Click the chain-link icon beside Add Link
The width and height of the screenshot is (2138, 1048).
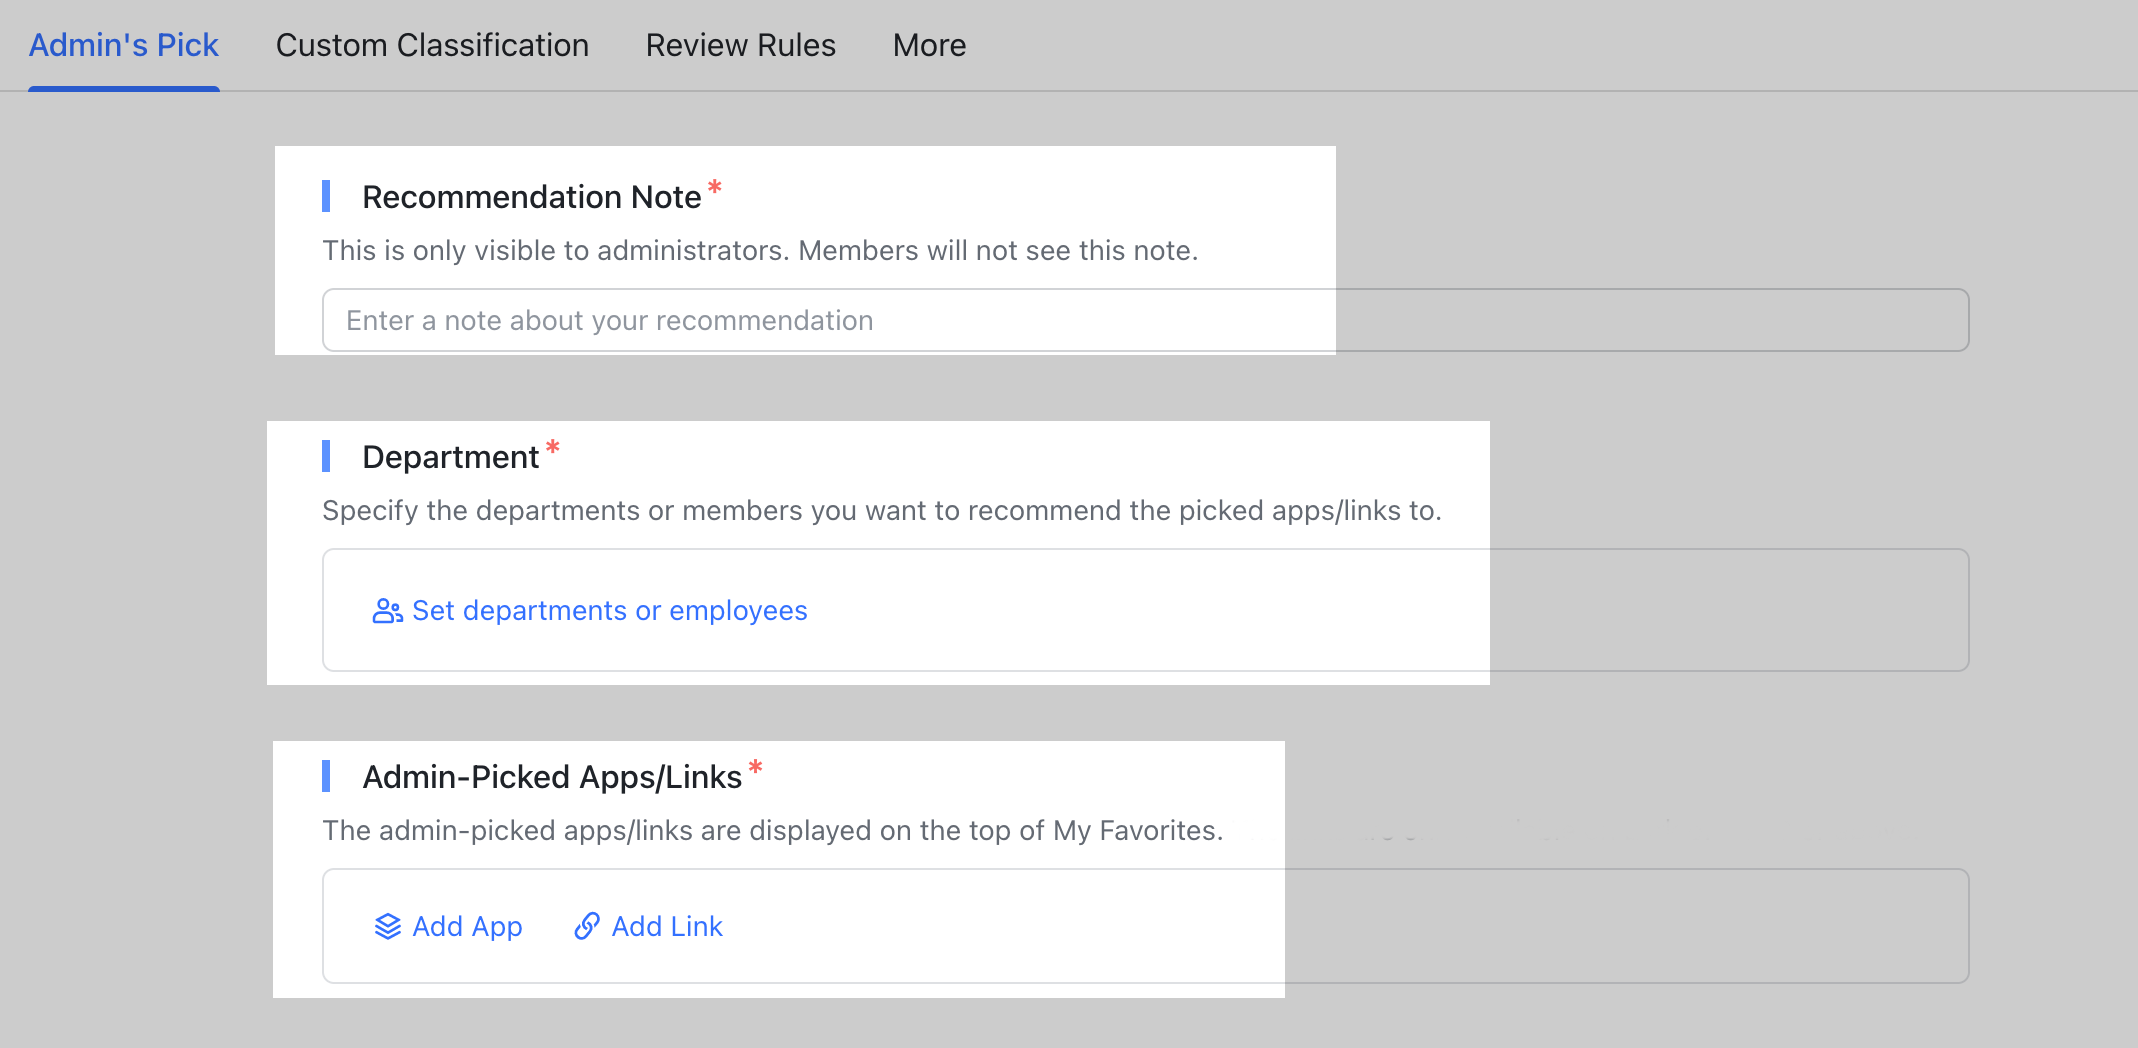coord(585,926)
